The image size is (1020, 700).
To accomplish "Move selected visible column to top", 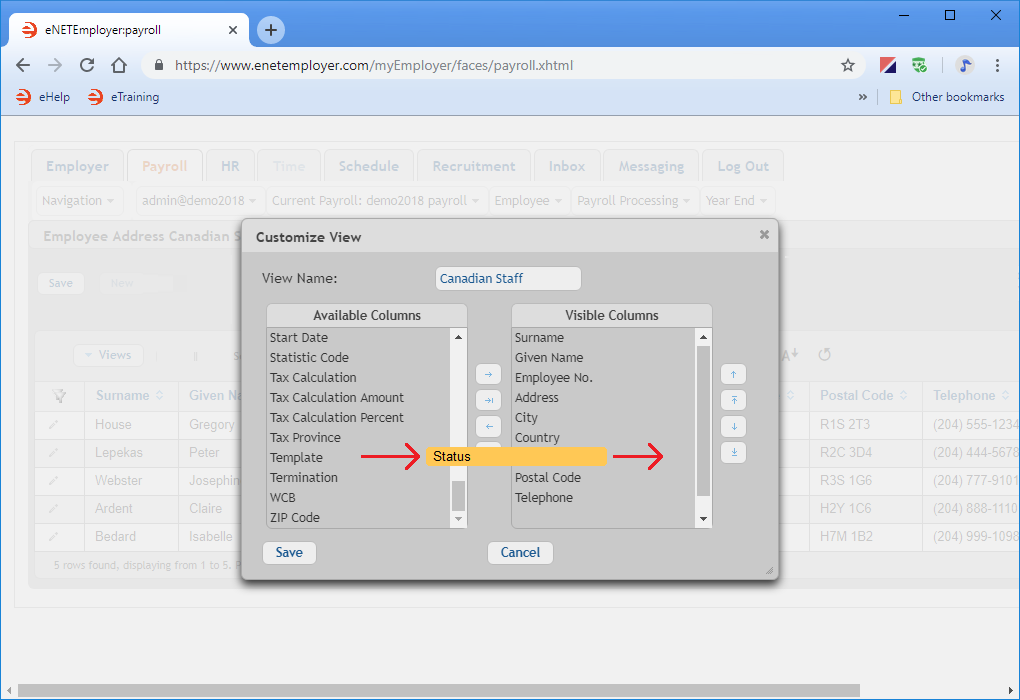I will pos(733,400).
